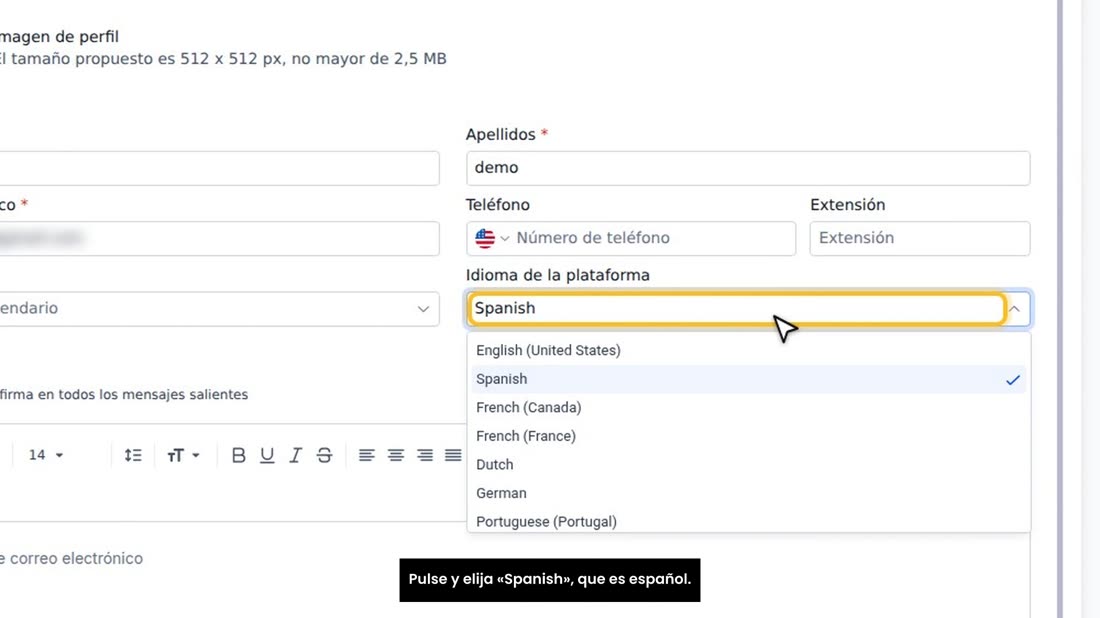
Task: Select Portuguese (Portugal) language option
Action: 749,521
